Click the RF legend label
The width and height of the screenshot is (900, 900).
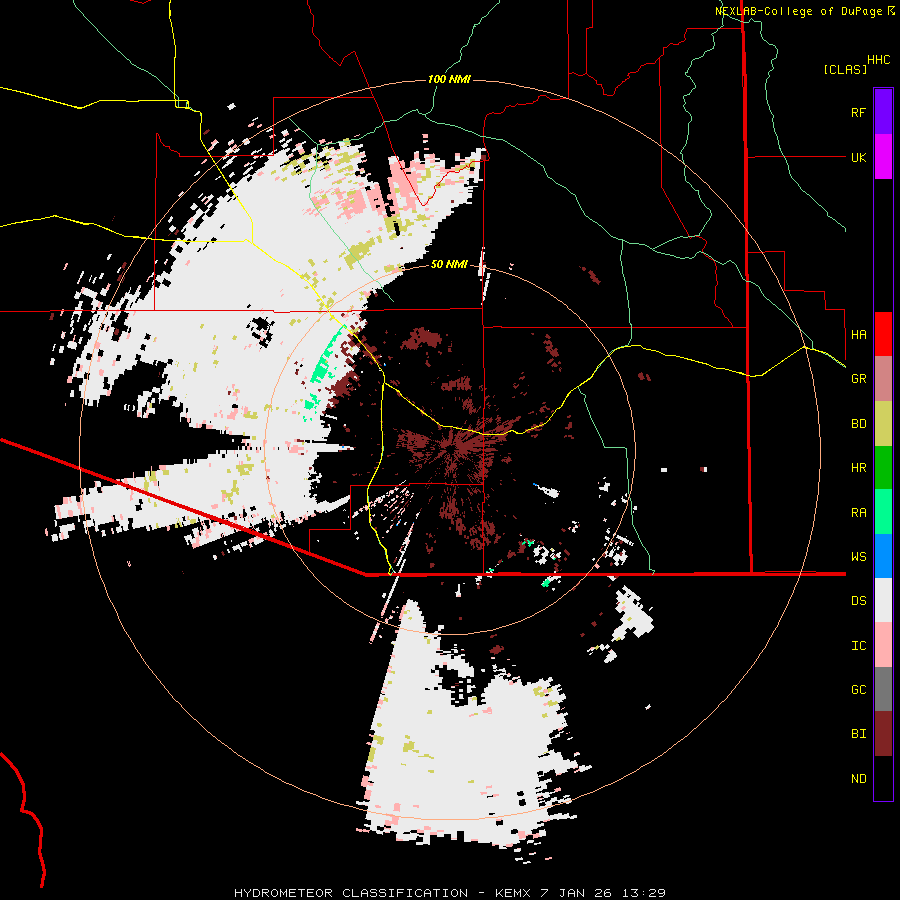(x=858, y=112)
